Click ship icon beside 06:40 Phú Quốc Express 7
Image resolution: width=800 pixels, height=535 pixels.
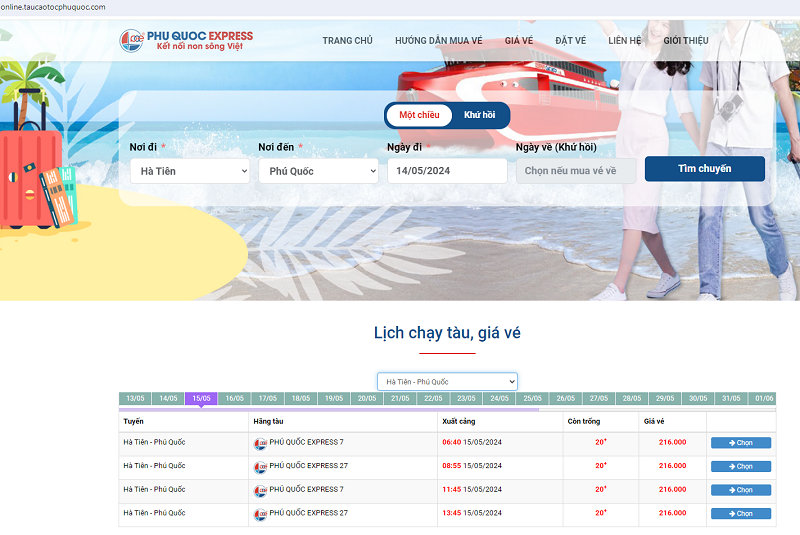tap(261, 444)
